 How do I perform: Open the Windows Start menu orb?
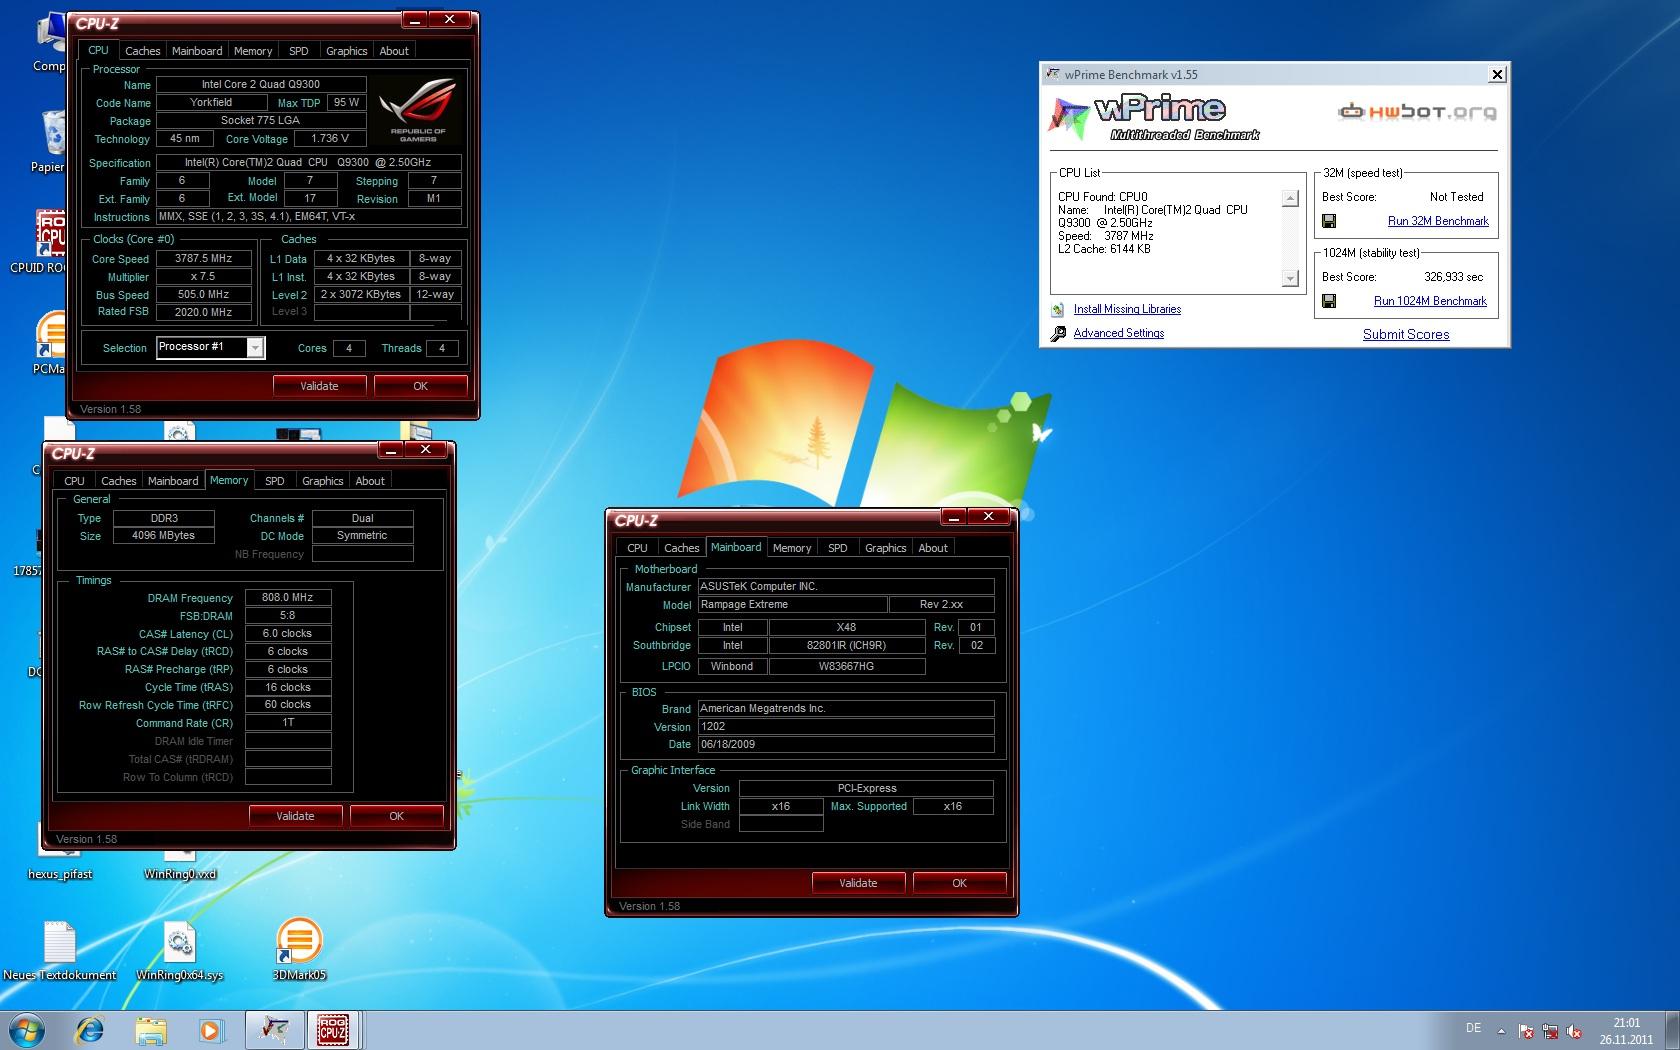click(27, 1030)
